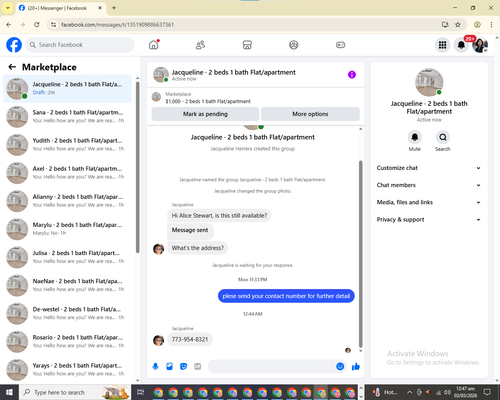Click the Search Facebook field

(x=80, y=45)
